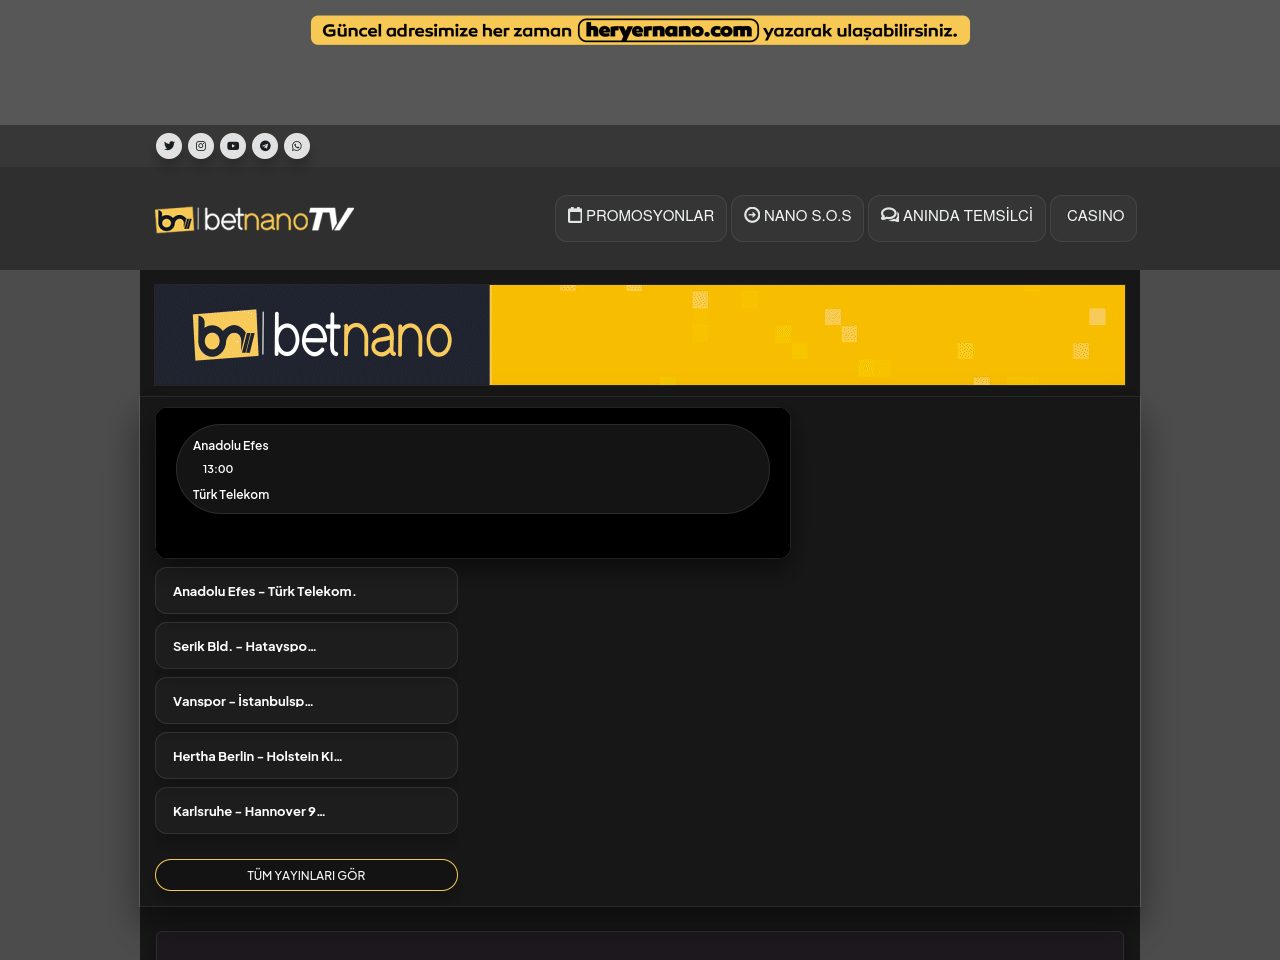The image size is (1280, 960).
Task: Open the CASINO menu item
Action: 1093,218
